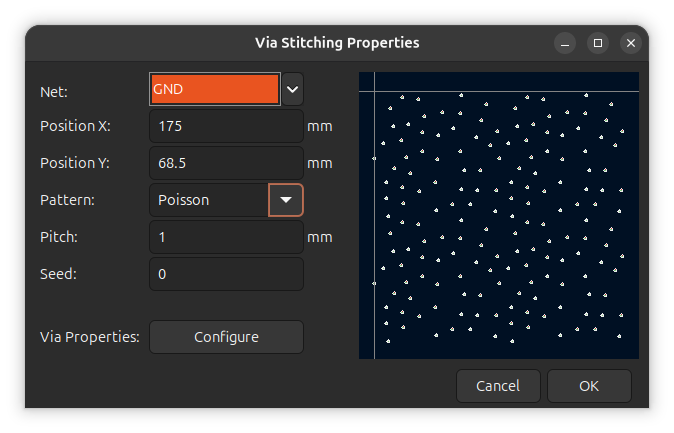Viewport: 674px width, 433px height.
Task: Open Via Properties with Configure button
Action: click(227, 337)
